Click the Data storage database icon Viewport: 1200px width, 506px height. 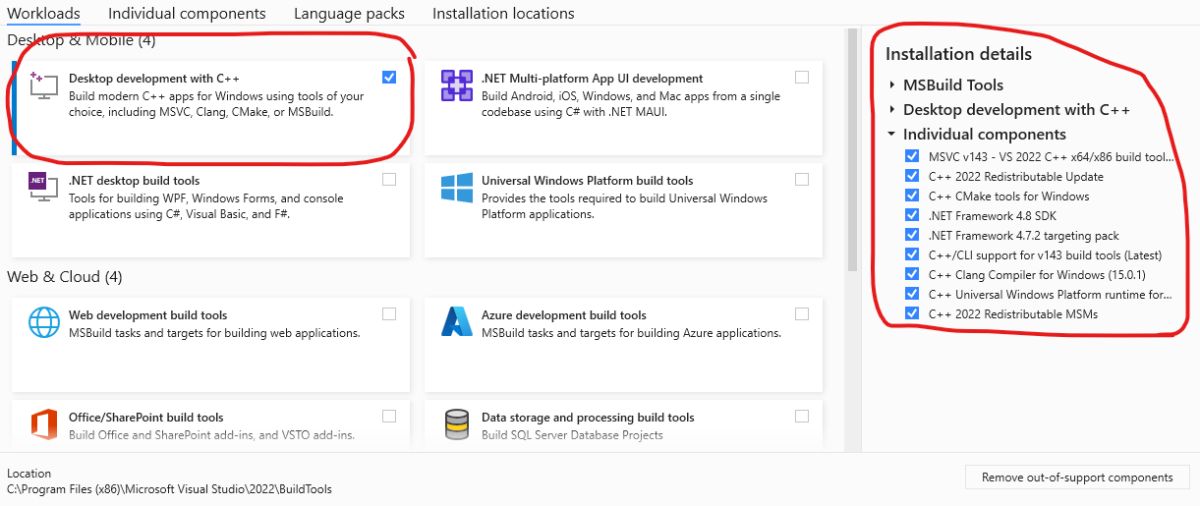[x=457, y=424]
